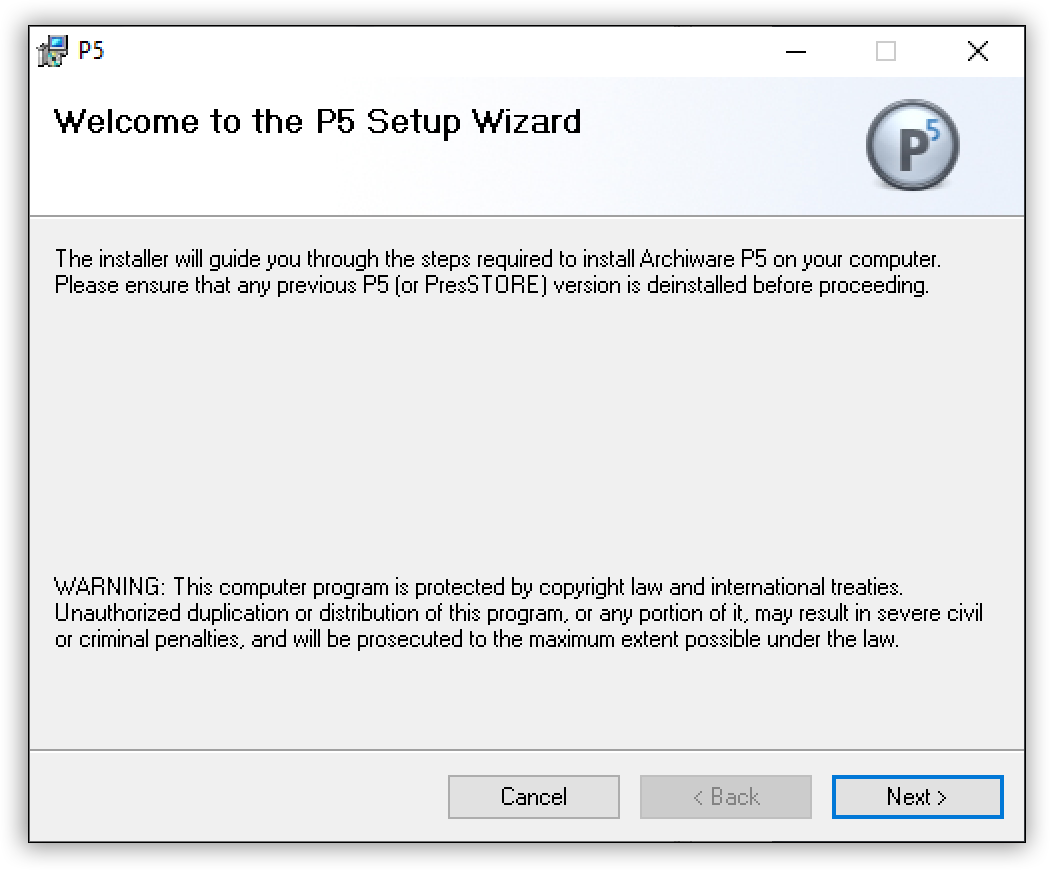Viewport: 1050px width, 870px height.
Task: Click the WARNING copyright paragraph
Action: [518, 613]
